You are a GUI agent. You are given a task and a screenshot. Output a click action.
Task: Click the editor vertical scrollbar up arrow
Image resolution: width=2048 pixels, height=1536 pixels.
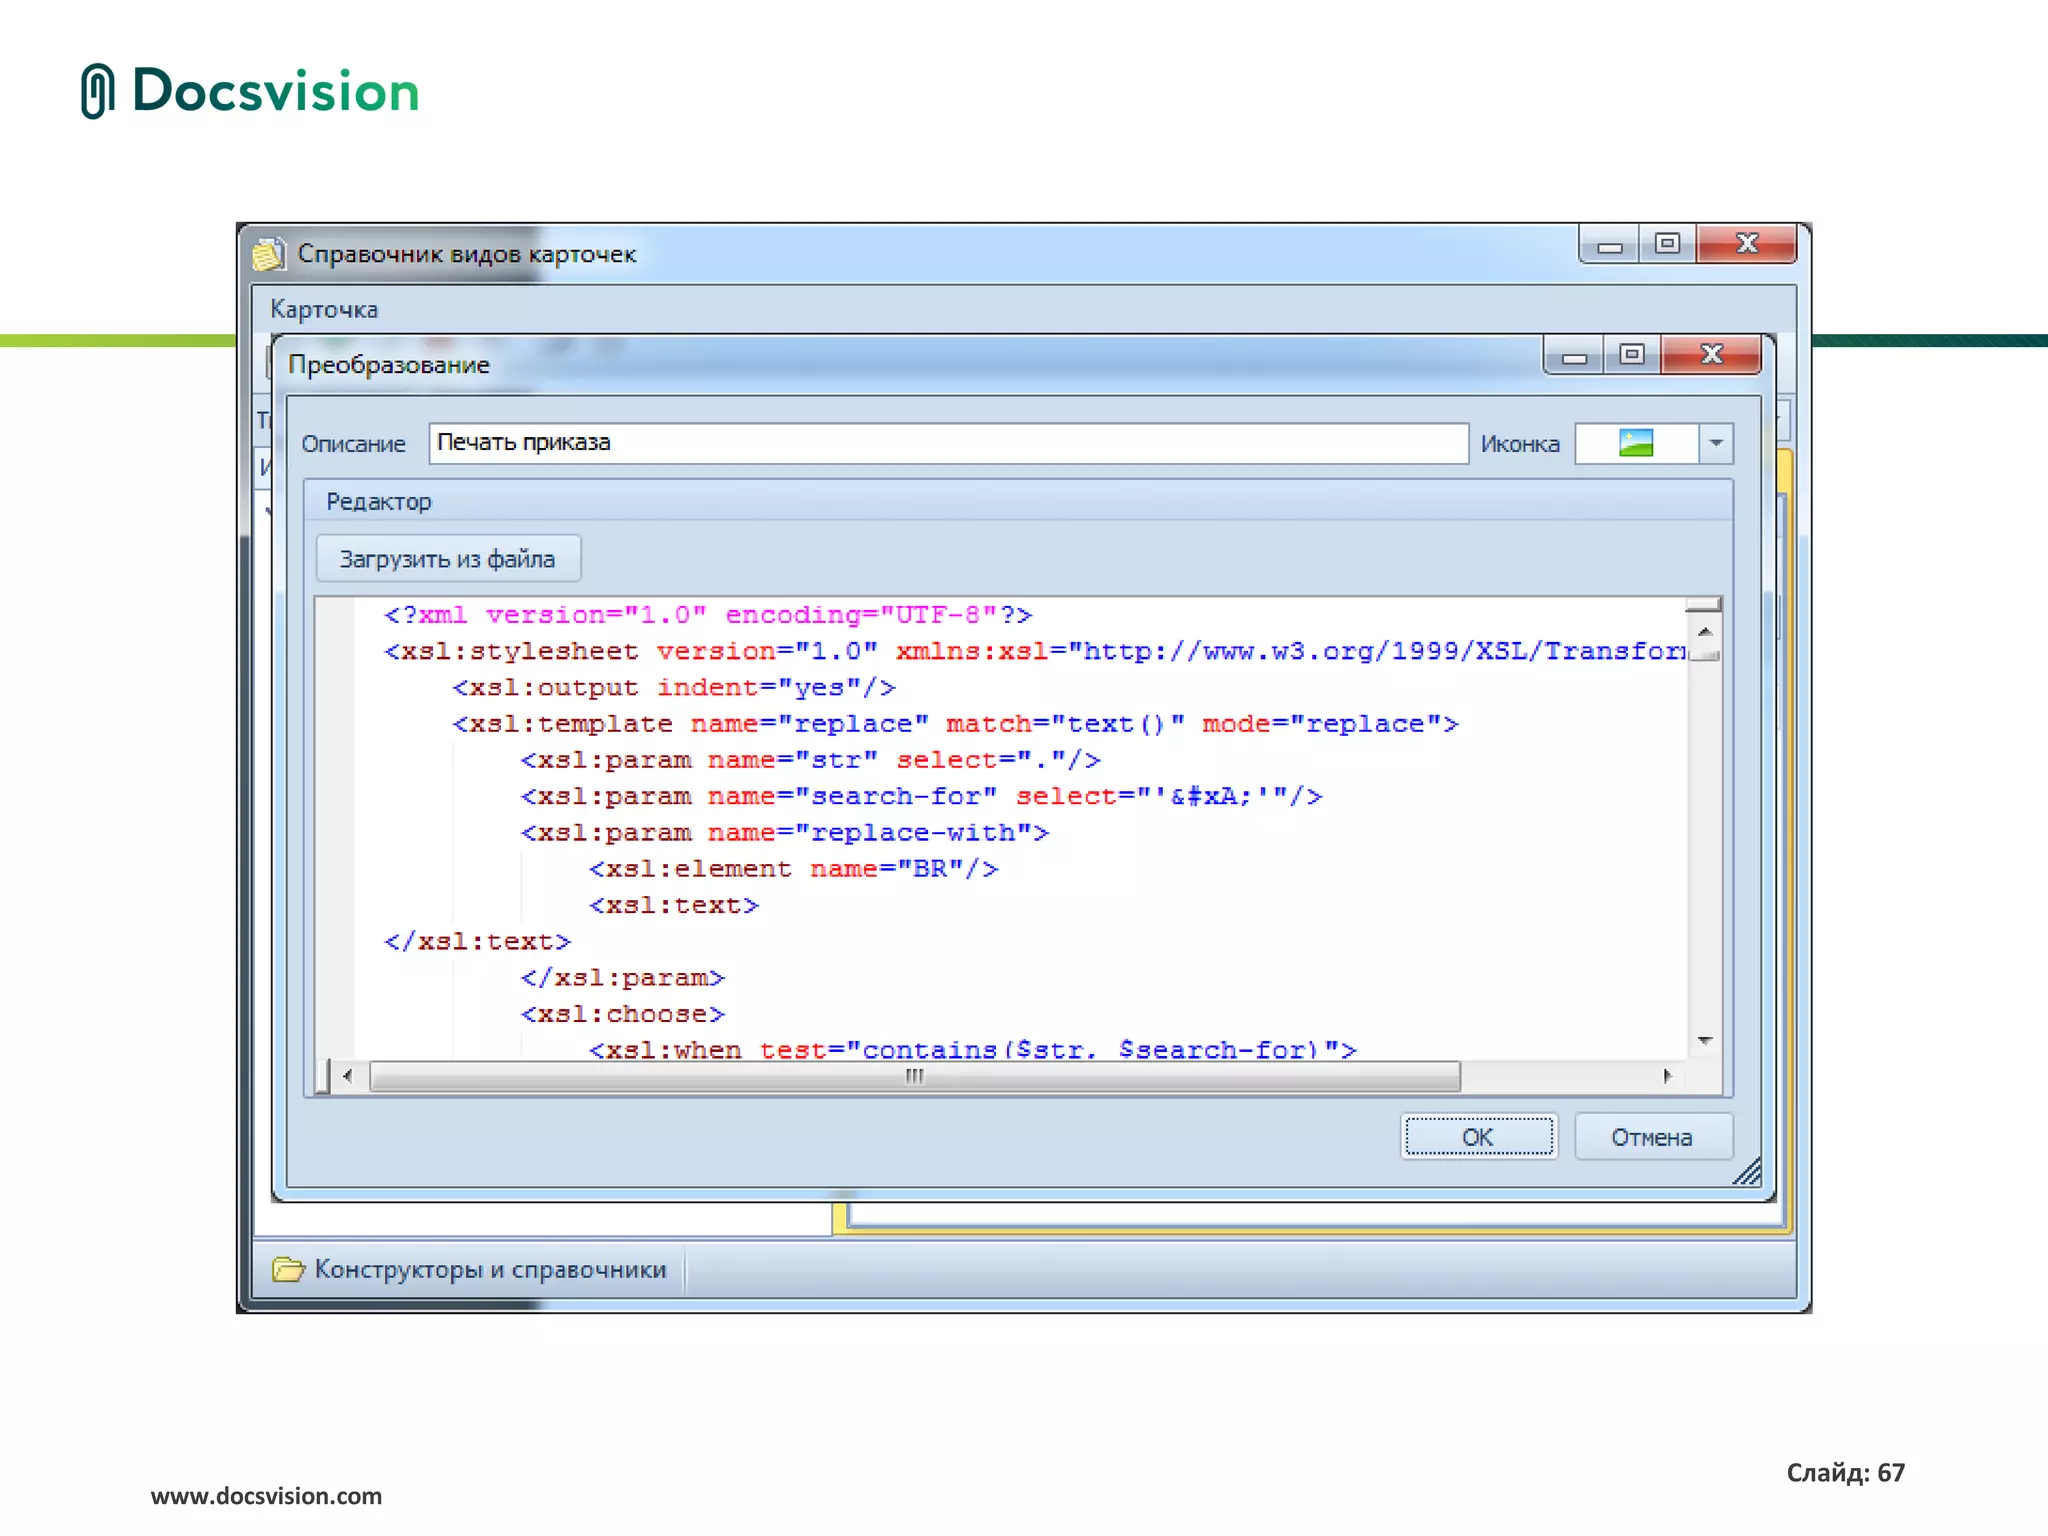[x=1705, y=632]
